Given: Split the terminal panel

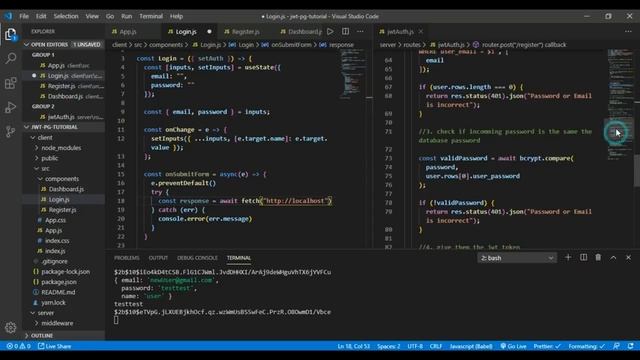Looking at the screenshot, I should 583,258.
